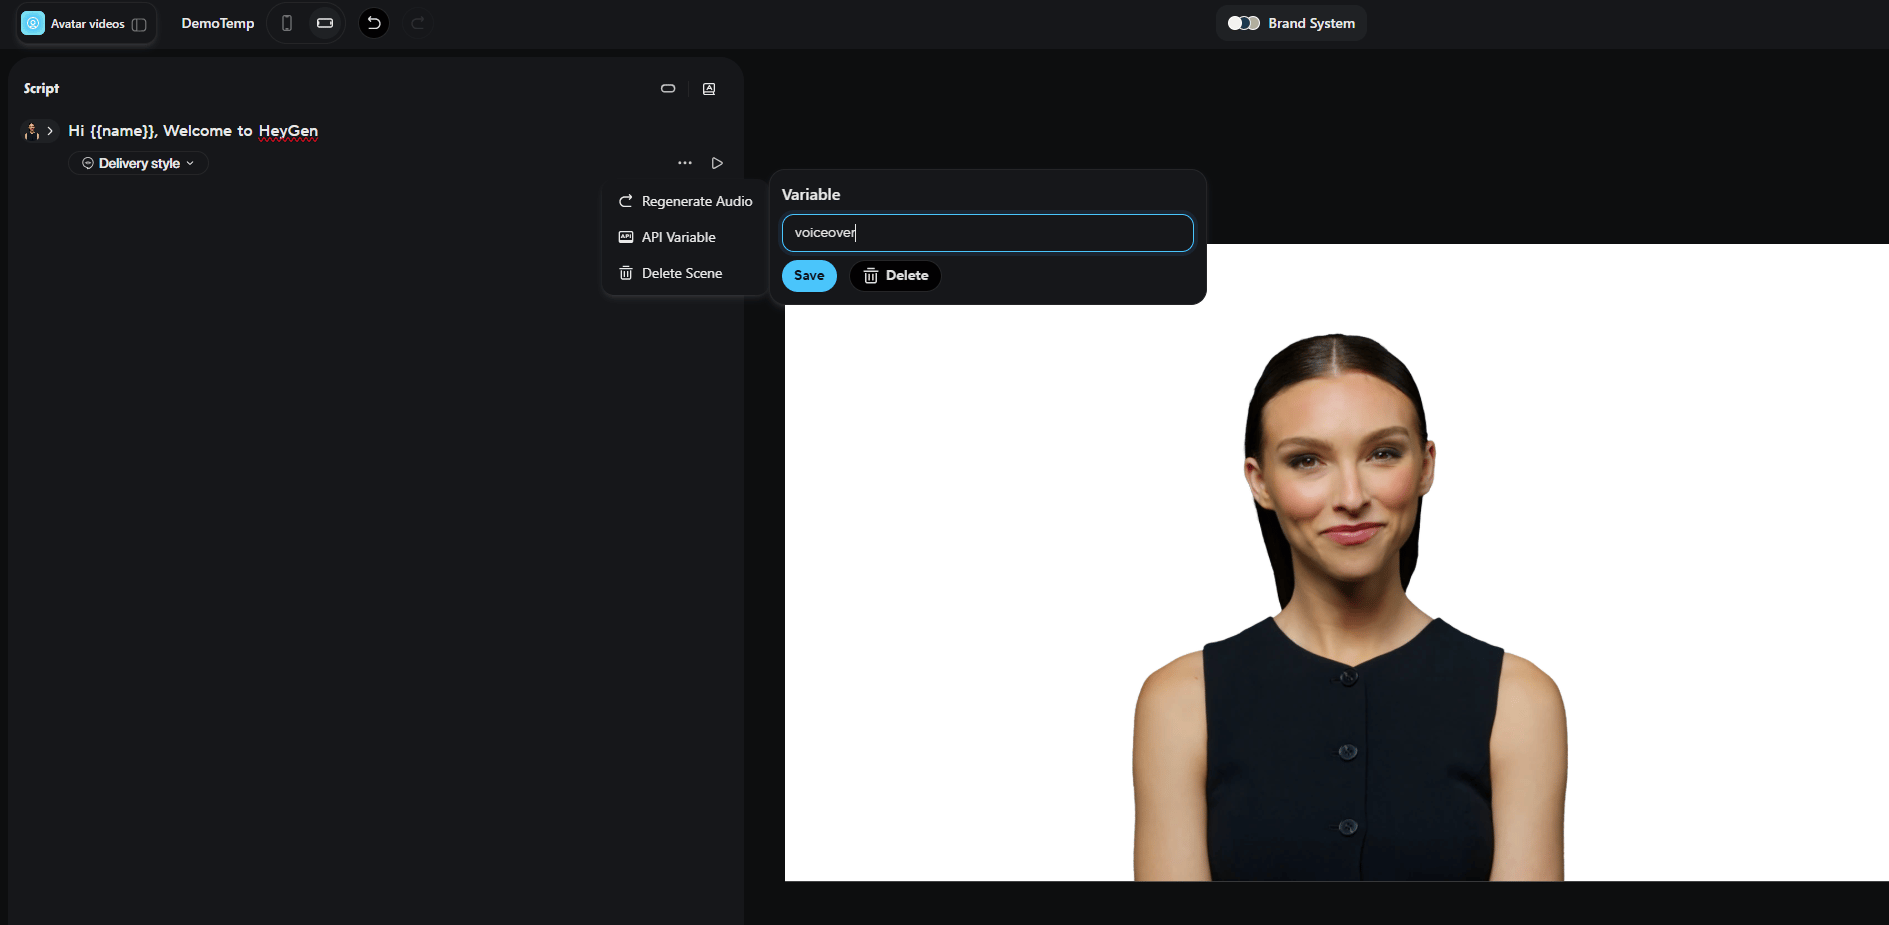This screenshot has height=925, width=1889.
Task: Play the scene audio preview
Action: (x=717, y=163)
